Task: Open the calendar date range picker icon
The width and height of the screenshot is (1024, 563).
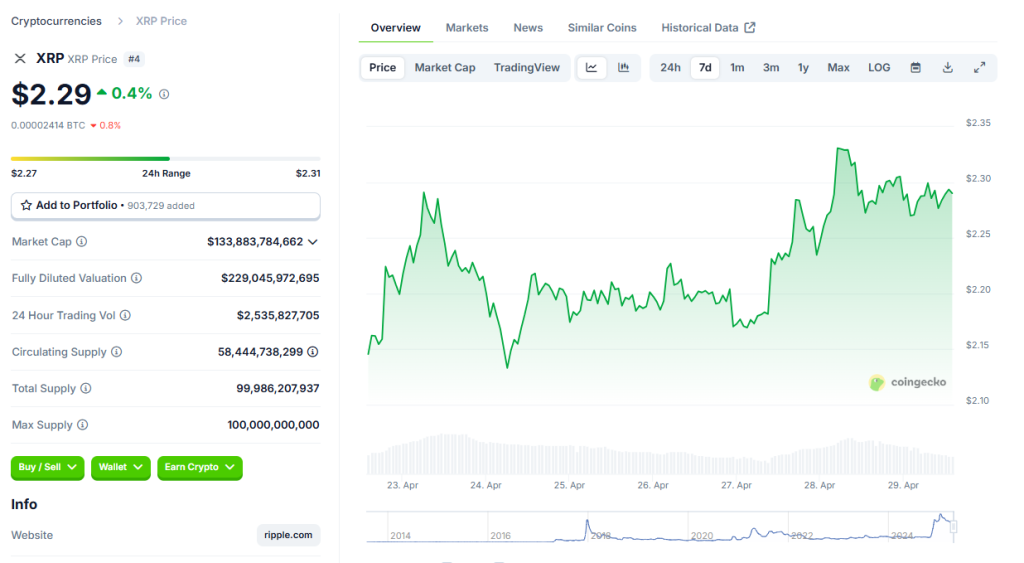Action: pyautogui.click(x=916, y=67)
